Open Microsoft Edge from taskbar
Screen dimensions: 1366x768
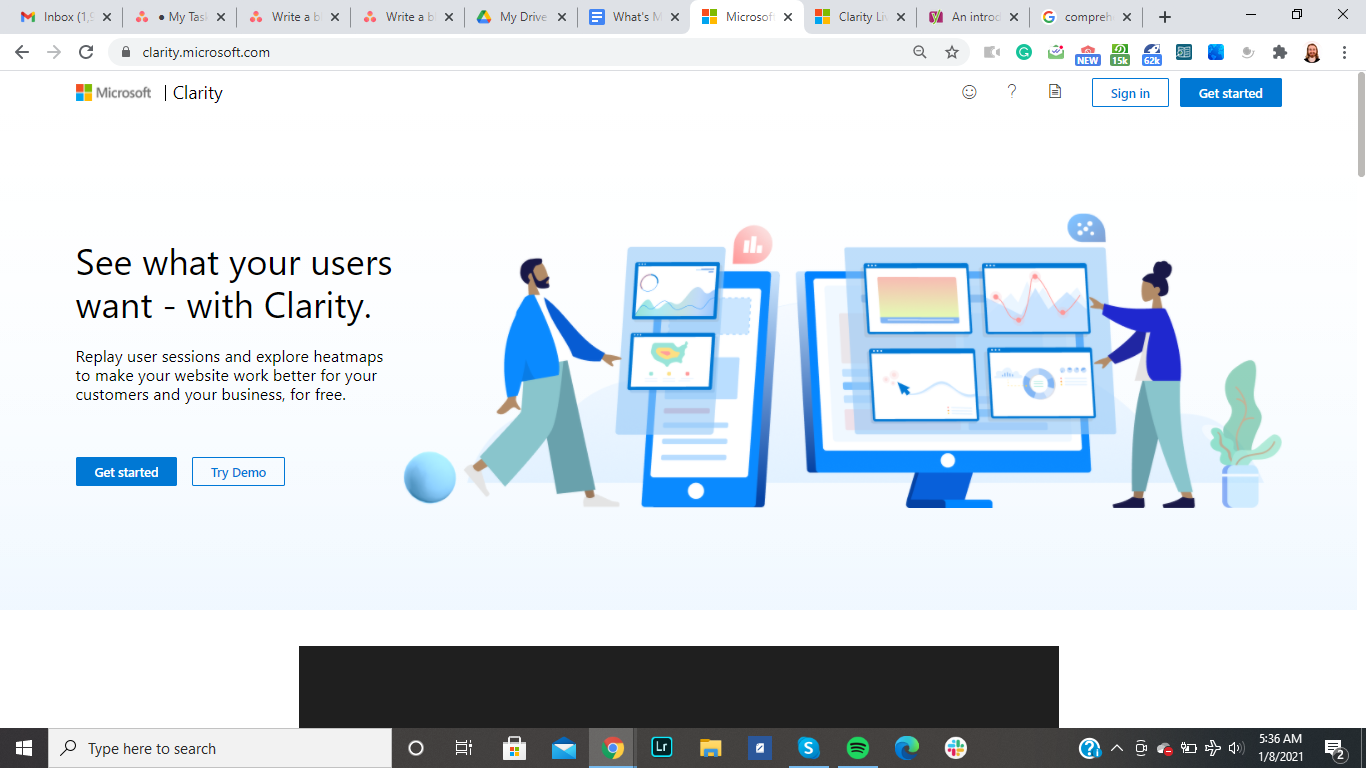click(x=906, y=748)
